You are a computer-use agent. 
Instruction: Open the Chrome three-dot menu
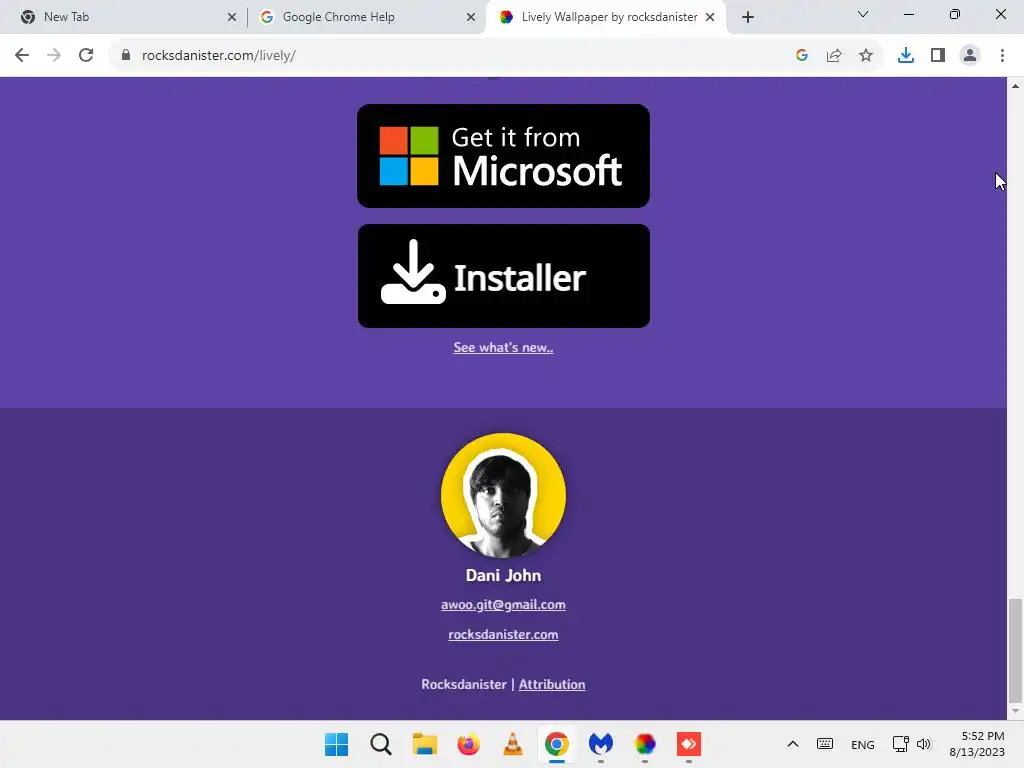pyautogui.click(x=1002, y=56)
